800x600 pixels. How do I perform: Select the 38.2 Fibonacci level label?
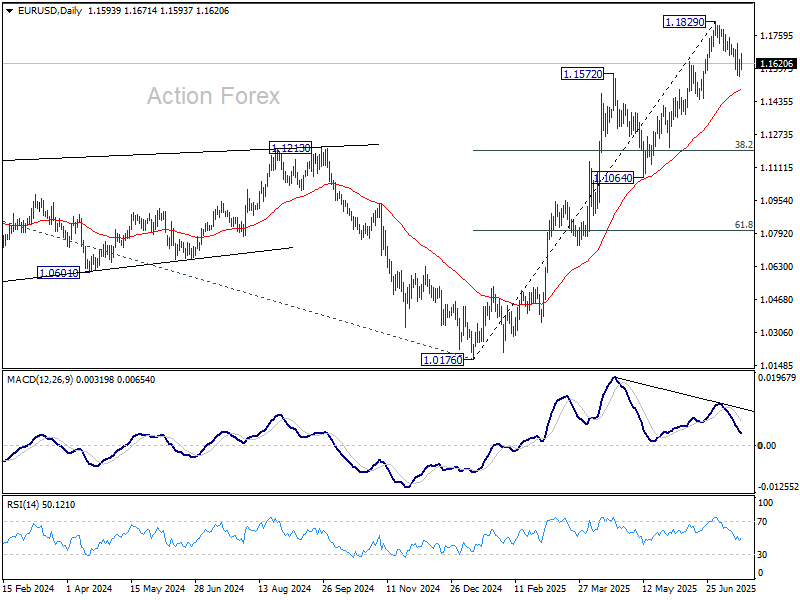pos(743,144)
